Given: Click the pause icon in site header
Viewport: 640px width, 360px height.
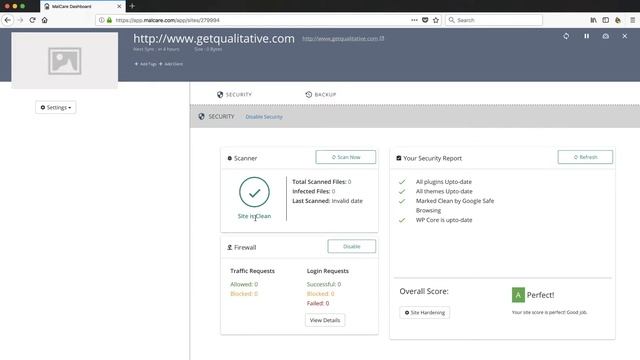Looking at the screenshot, I should tap(587, 36).
